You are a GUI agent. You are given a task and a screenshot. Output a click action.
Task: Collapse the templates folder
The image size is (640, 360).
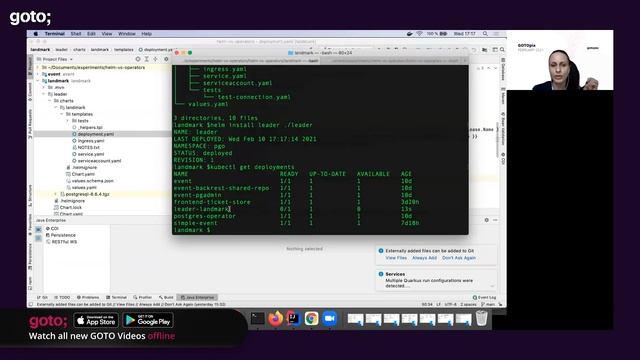tap(62, 114)
